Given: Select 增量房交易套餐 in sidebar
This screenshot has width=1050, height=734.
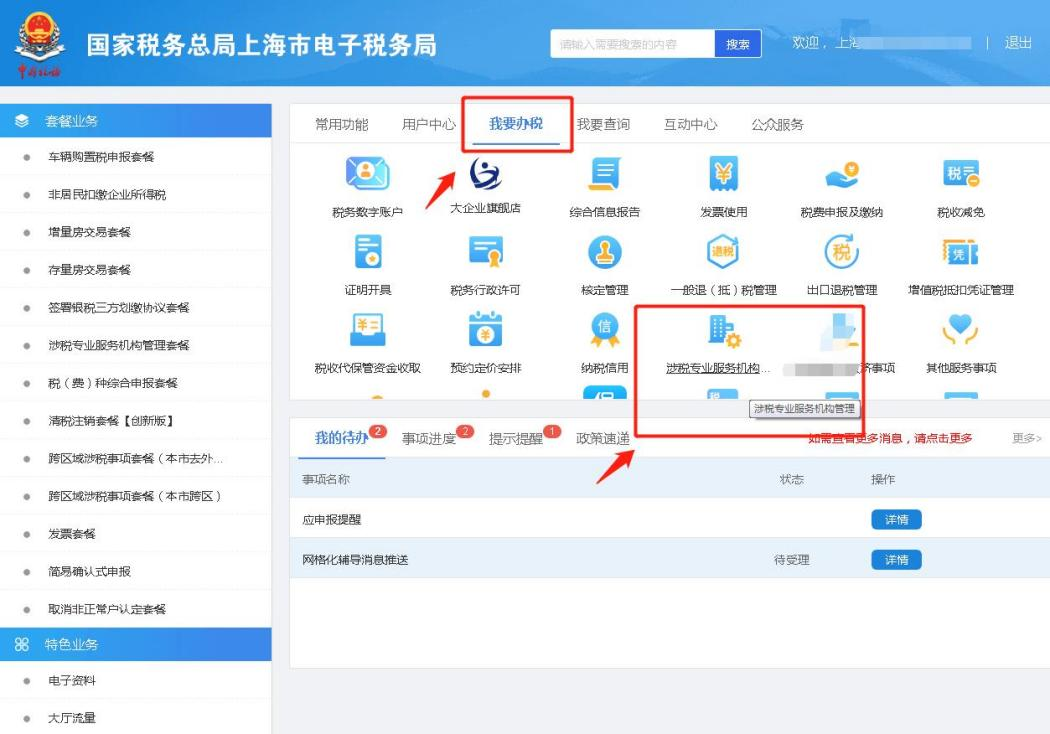Looking at the screenshot, I should point(89,232).
